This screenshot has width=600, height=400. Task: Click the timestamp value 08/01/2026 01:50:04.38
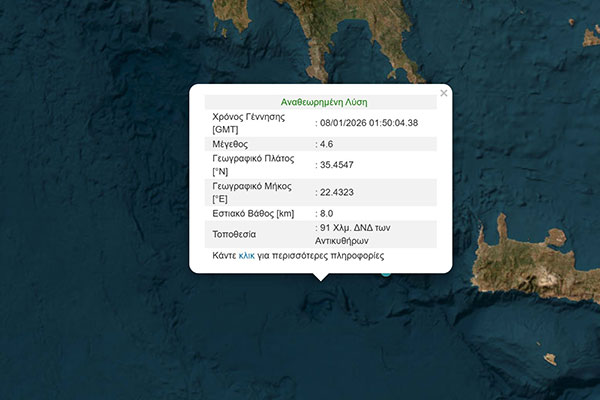pyautogui.click(x=369, y=123)
